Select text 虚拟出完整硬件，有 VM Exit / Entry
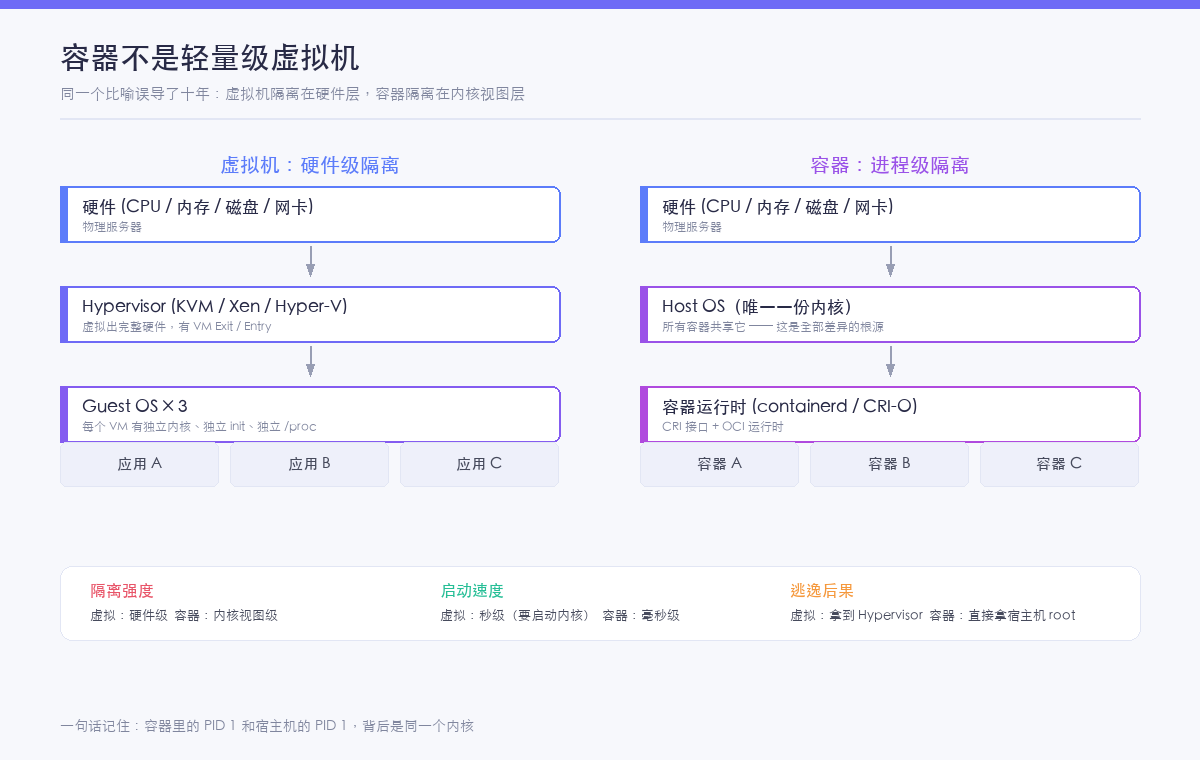The height and width of the screenshot is (760, 1200). 176,327
